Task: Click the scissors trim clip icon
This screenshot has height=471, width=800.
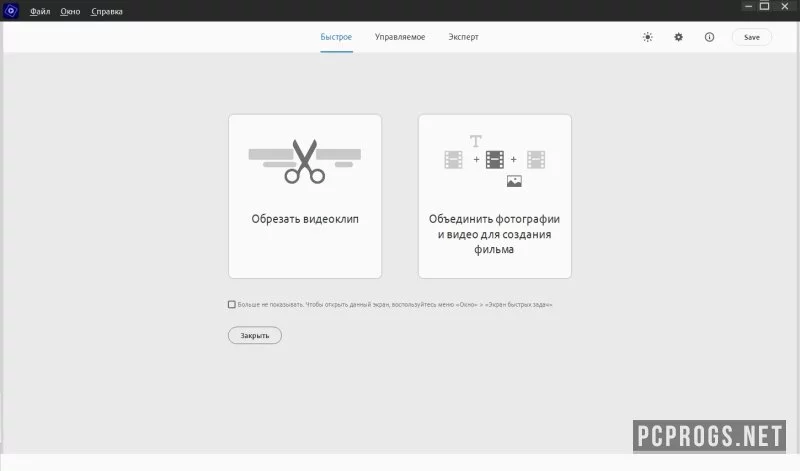Action: click(x=305, y=161)
